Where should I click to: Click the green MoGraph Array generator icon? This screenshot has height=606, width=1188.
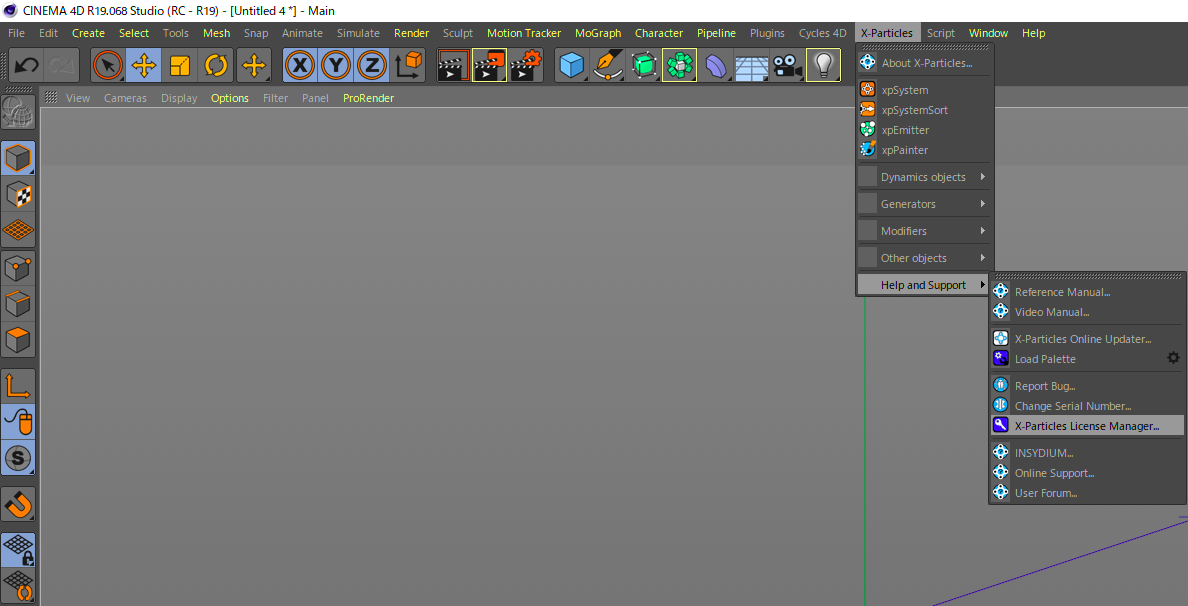pos(680,65)
